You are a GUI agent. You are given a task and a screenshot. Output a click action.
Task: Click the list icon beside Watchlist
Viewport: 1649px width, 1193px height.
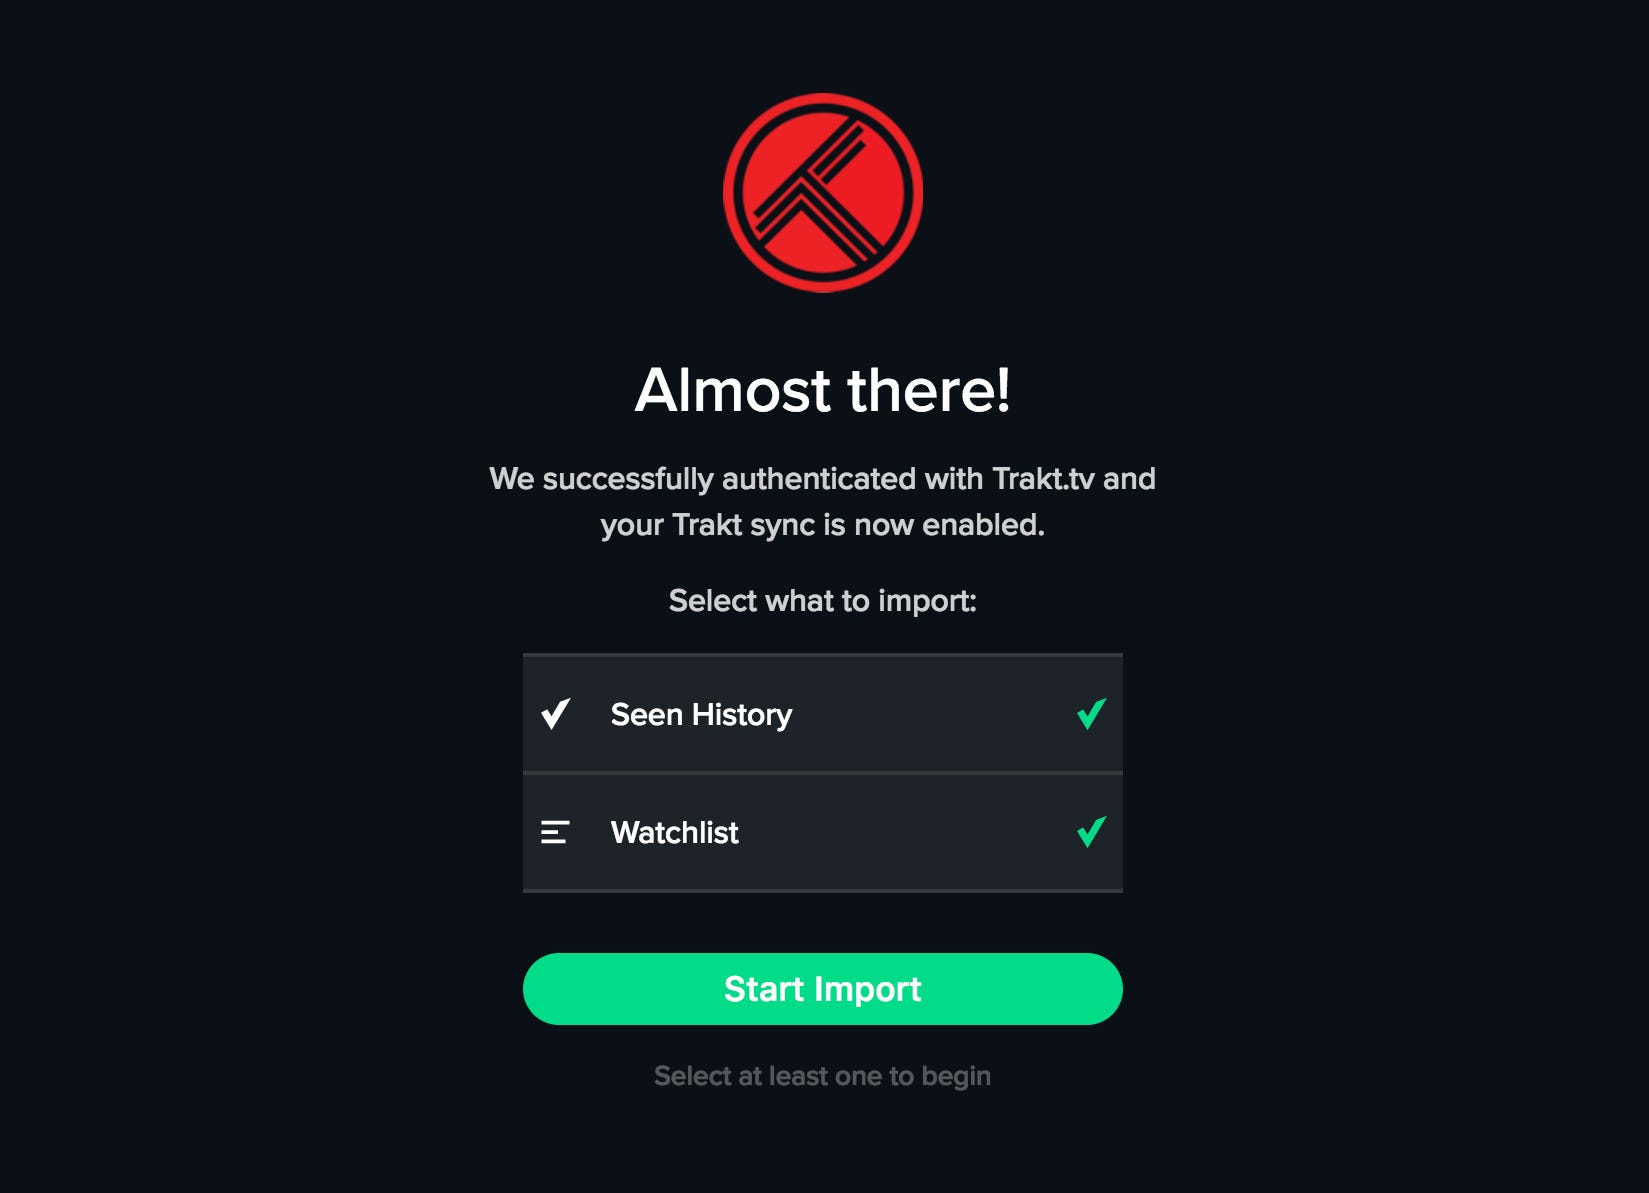pos(555,832)
